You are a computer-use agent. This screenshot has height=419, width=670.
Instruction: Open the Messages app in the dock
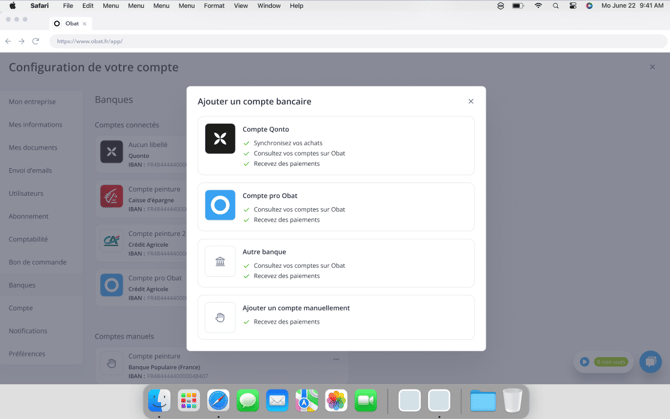248,400
